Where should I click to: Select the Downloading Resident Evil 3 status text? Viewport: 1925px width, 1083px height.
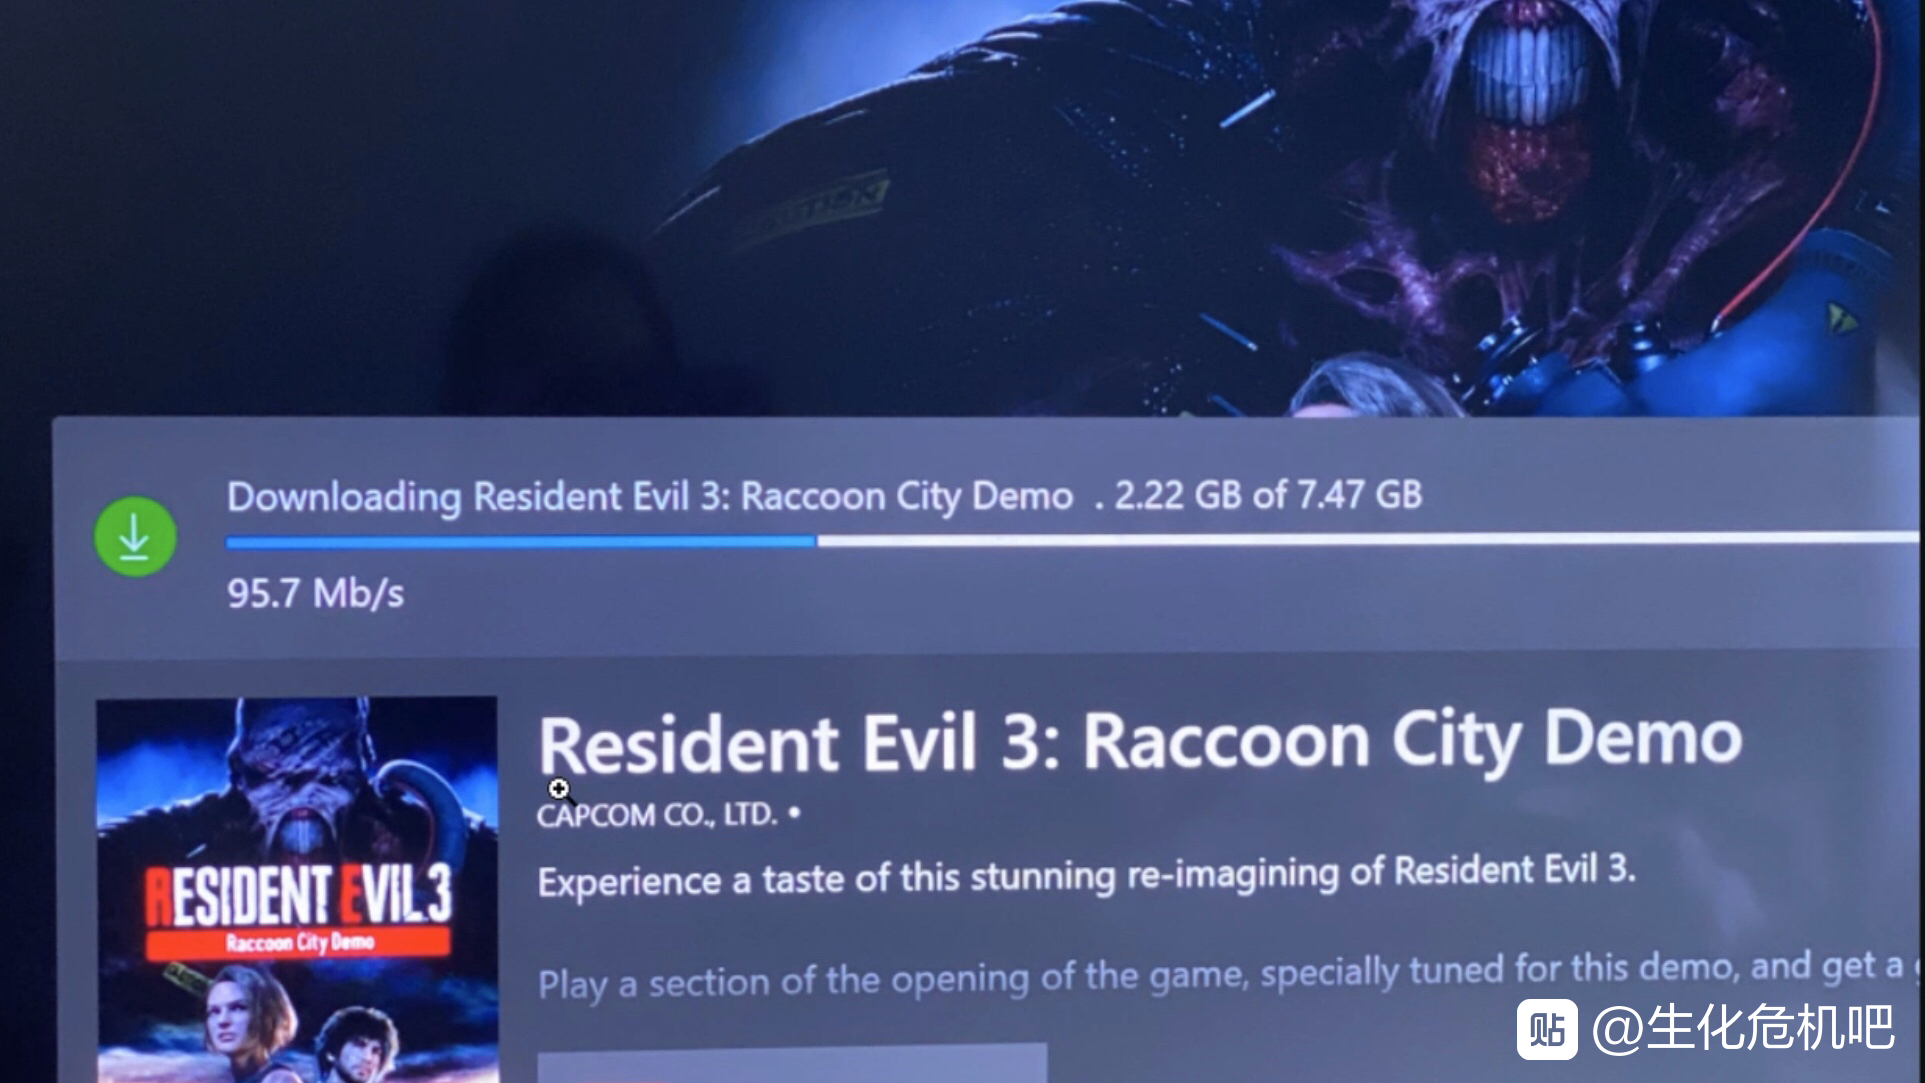[650, 497]
